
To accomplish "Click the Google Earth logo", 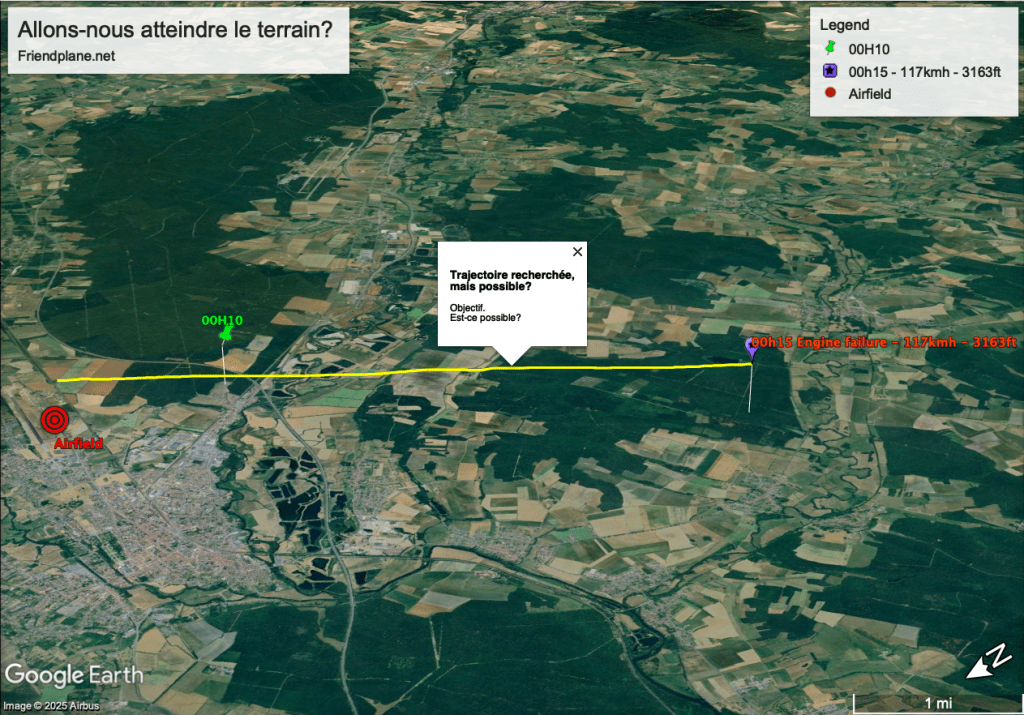I will tap(75, 675).
